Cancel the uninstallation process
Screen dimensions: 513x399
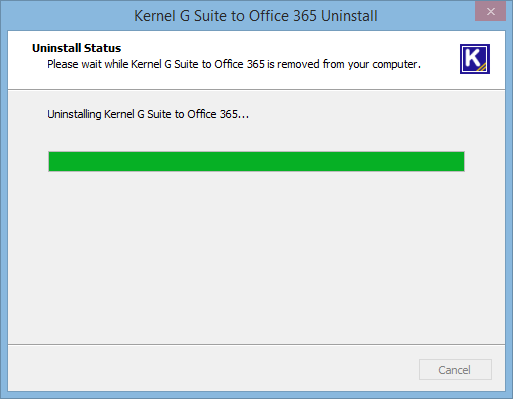(x=455, y=369)
